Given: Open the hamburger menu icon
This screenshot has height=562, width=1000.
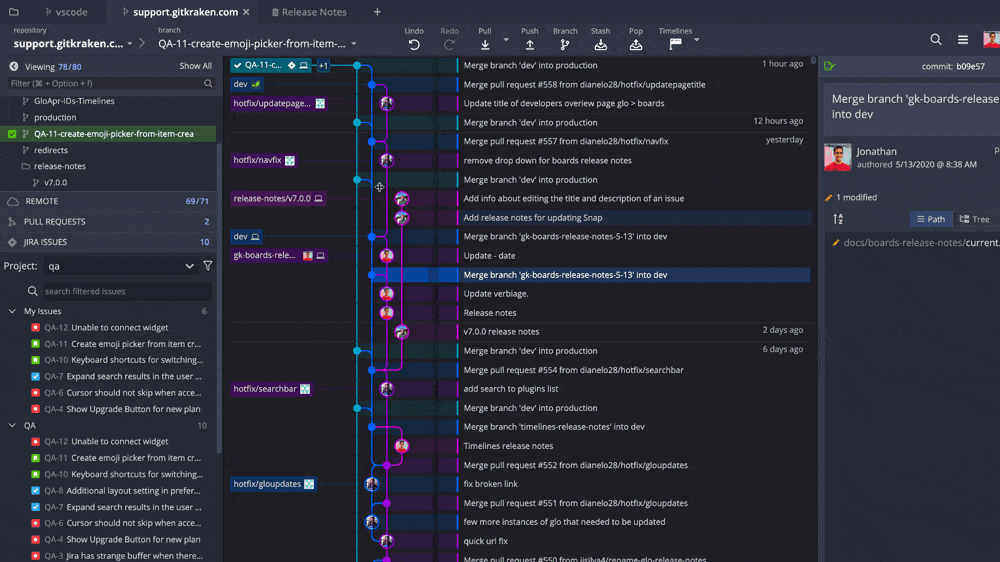Looking at the screenshot, I should [x=963, y=40].
